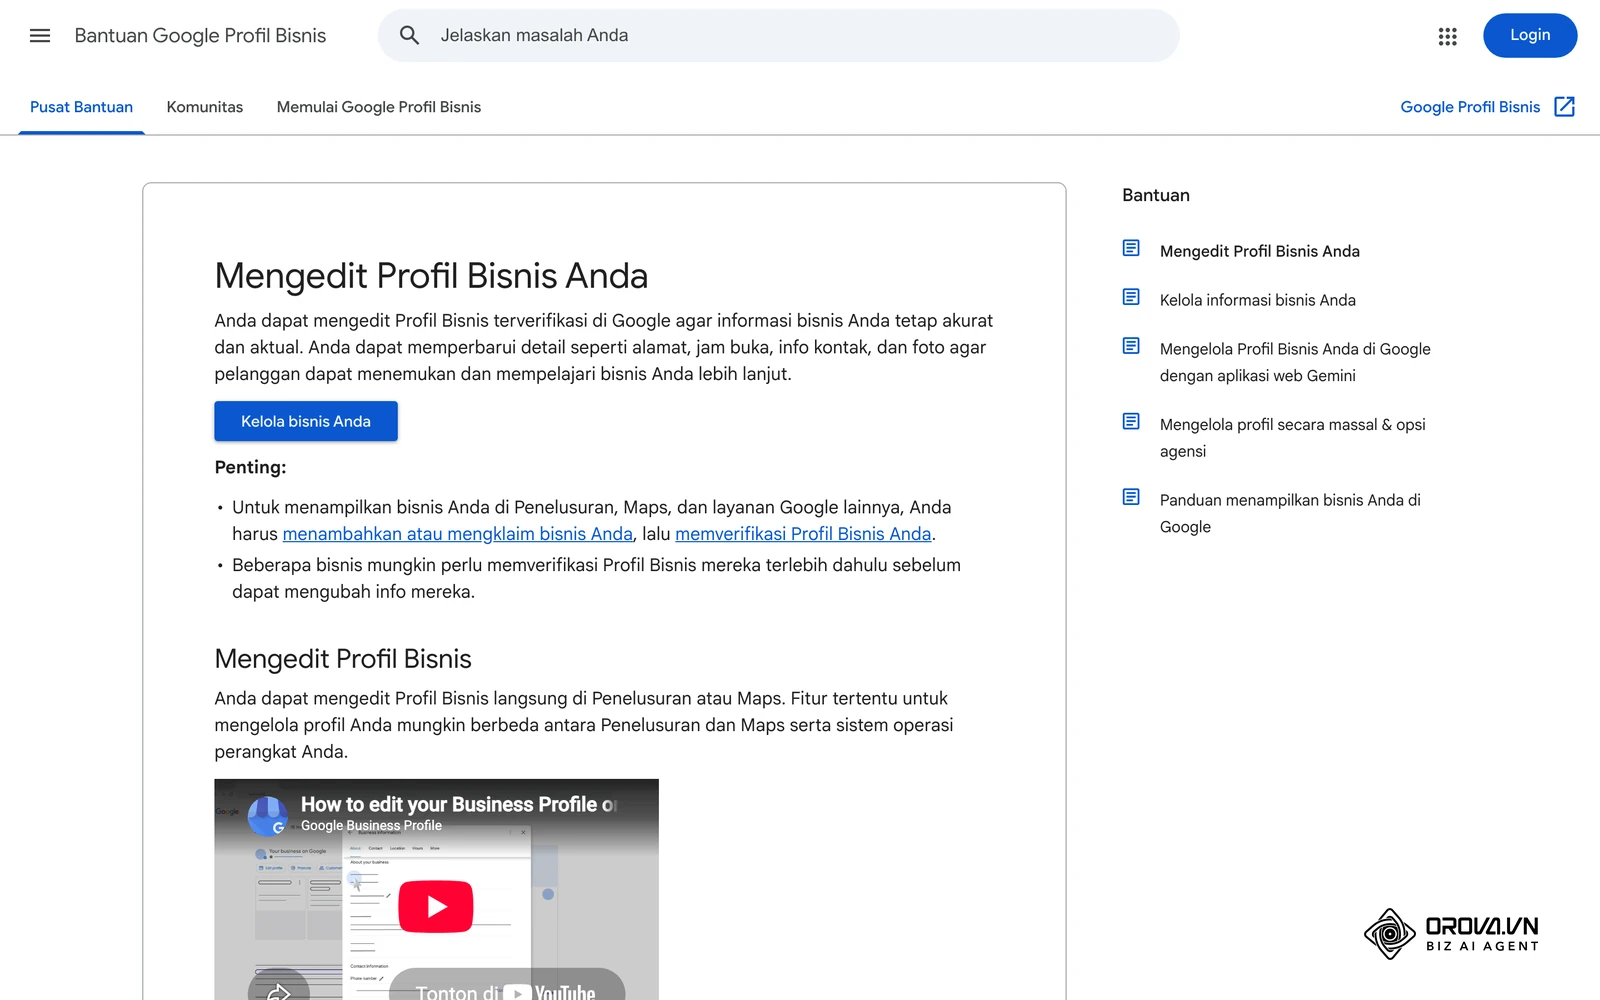
Task: Open Panduan menampilkan bisnis Anda di Google
Action: click(x=1290, y=513)
